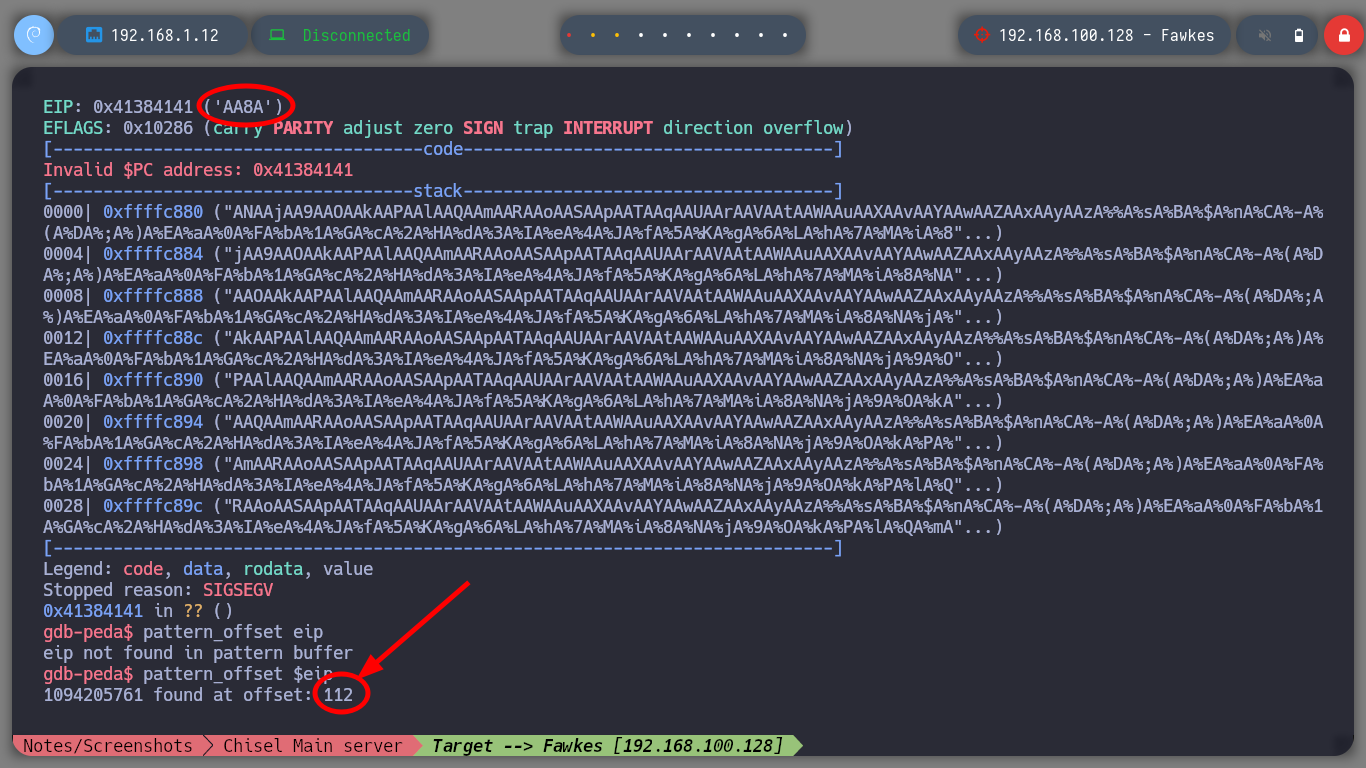Switch to the second workspace dot

click(x=593, y=35)
